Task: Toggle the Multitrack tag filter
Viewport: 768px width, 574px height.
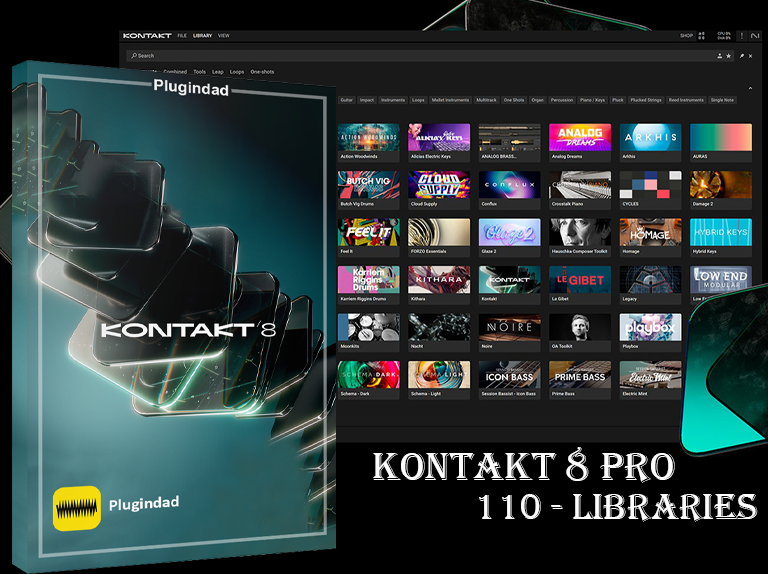Action: pos(486,100)
